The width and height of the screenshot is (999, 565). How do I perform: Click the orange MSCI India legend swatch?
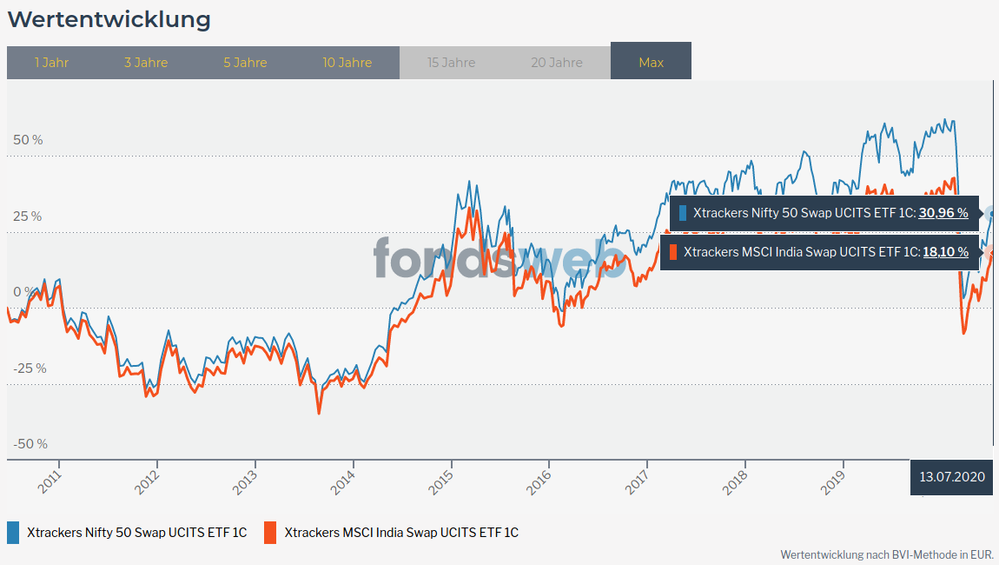269,532
